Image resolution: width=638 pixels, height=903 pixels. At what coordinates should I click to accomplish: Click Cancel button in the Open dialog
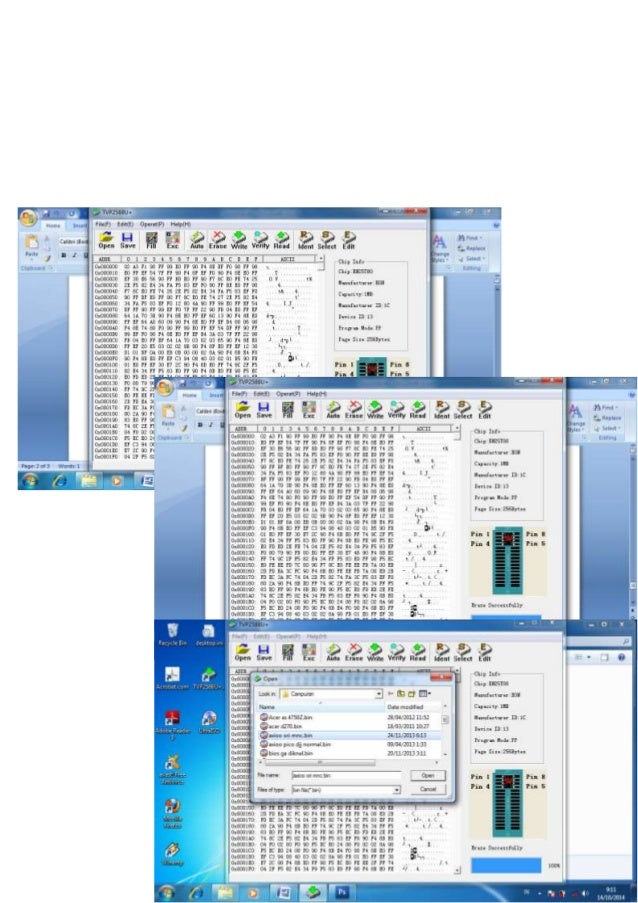[x=428, y=790]
